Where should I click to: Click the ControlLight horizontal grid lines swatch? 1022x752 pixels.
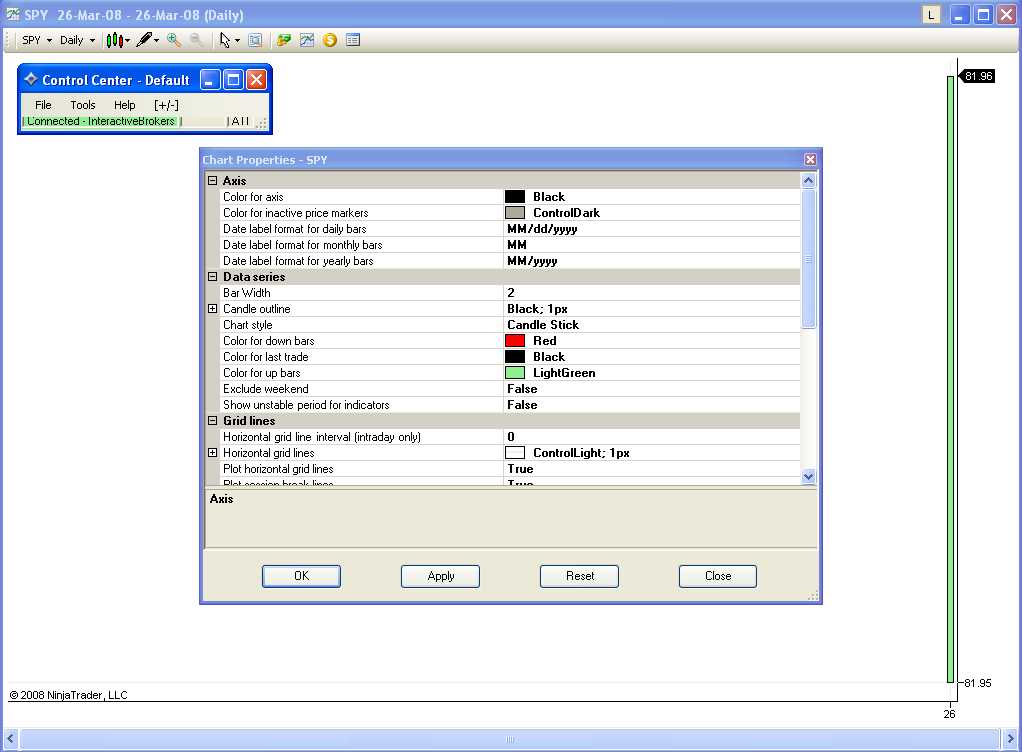[x=515, y=452]
